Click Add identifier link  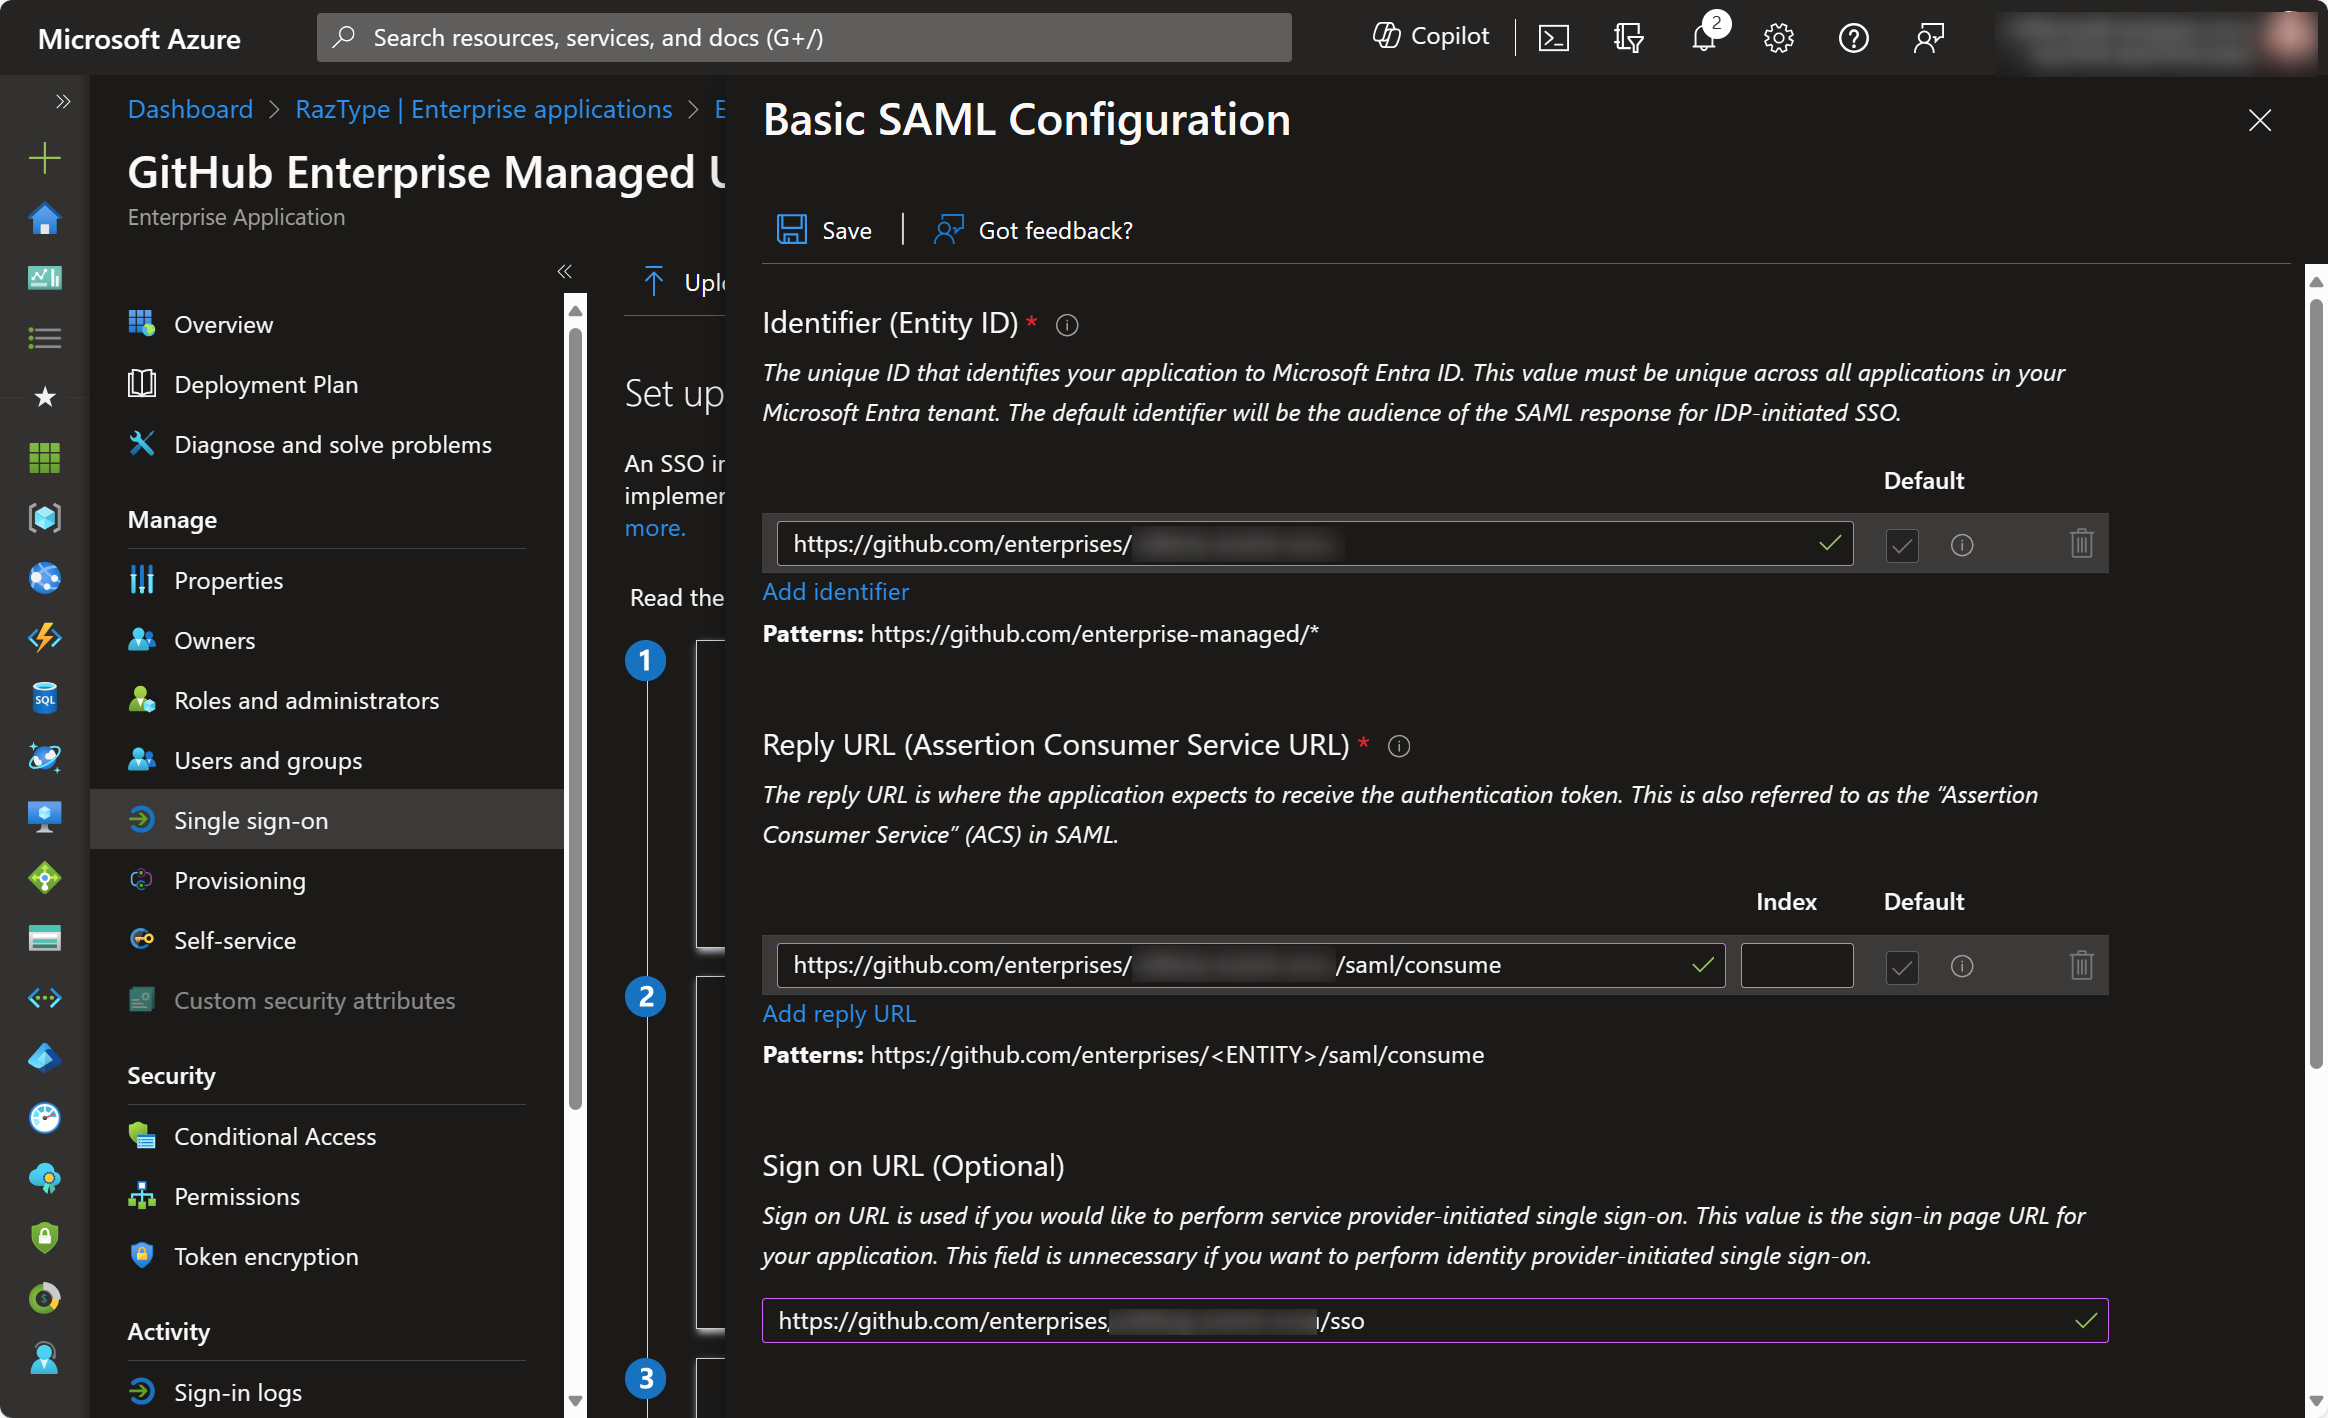[835, 592]
